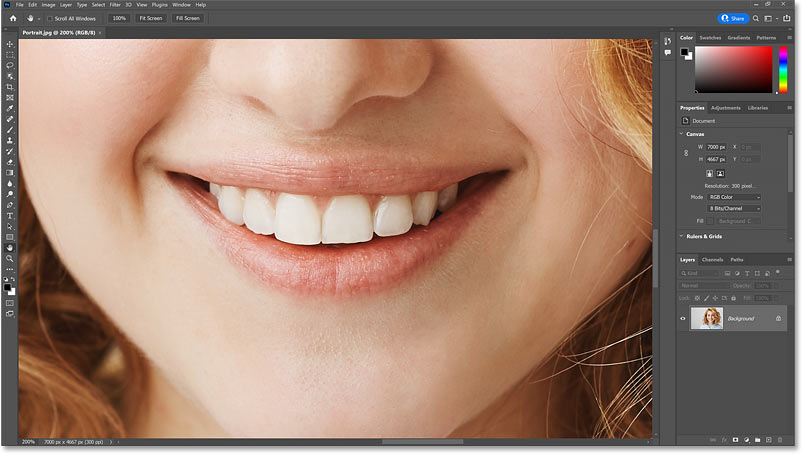Image resolution: width=803 pixels, height=455 pixels.
Task: Select the Crop tool
Action: pyautogui.click(x=10, y=87)
